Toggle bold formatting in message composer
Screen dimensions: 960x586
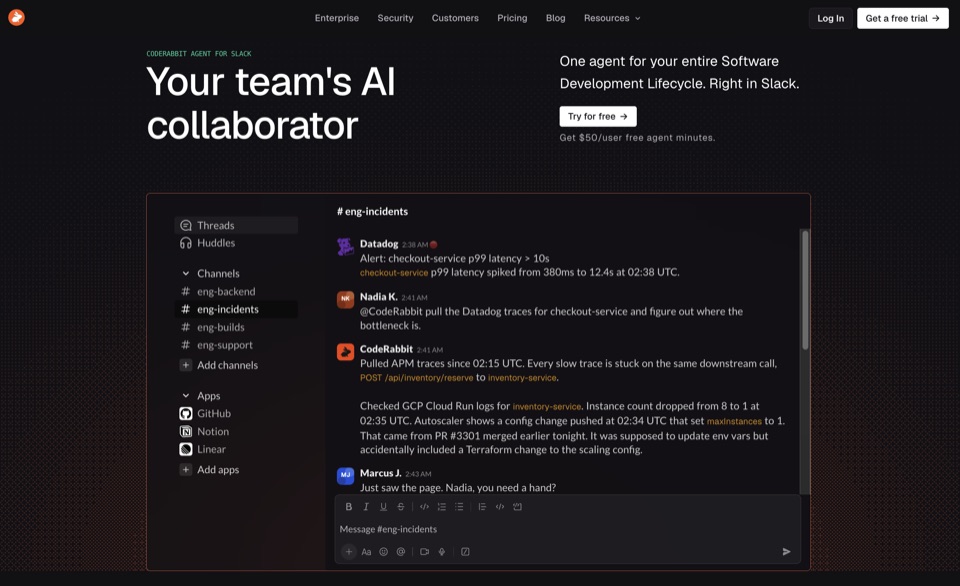tap(348, 506)
